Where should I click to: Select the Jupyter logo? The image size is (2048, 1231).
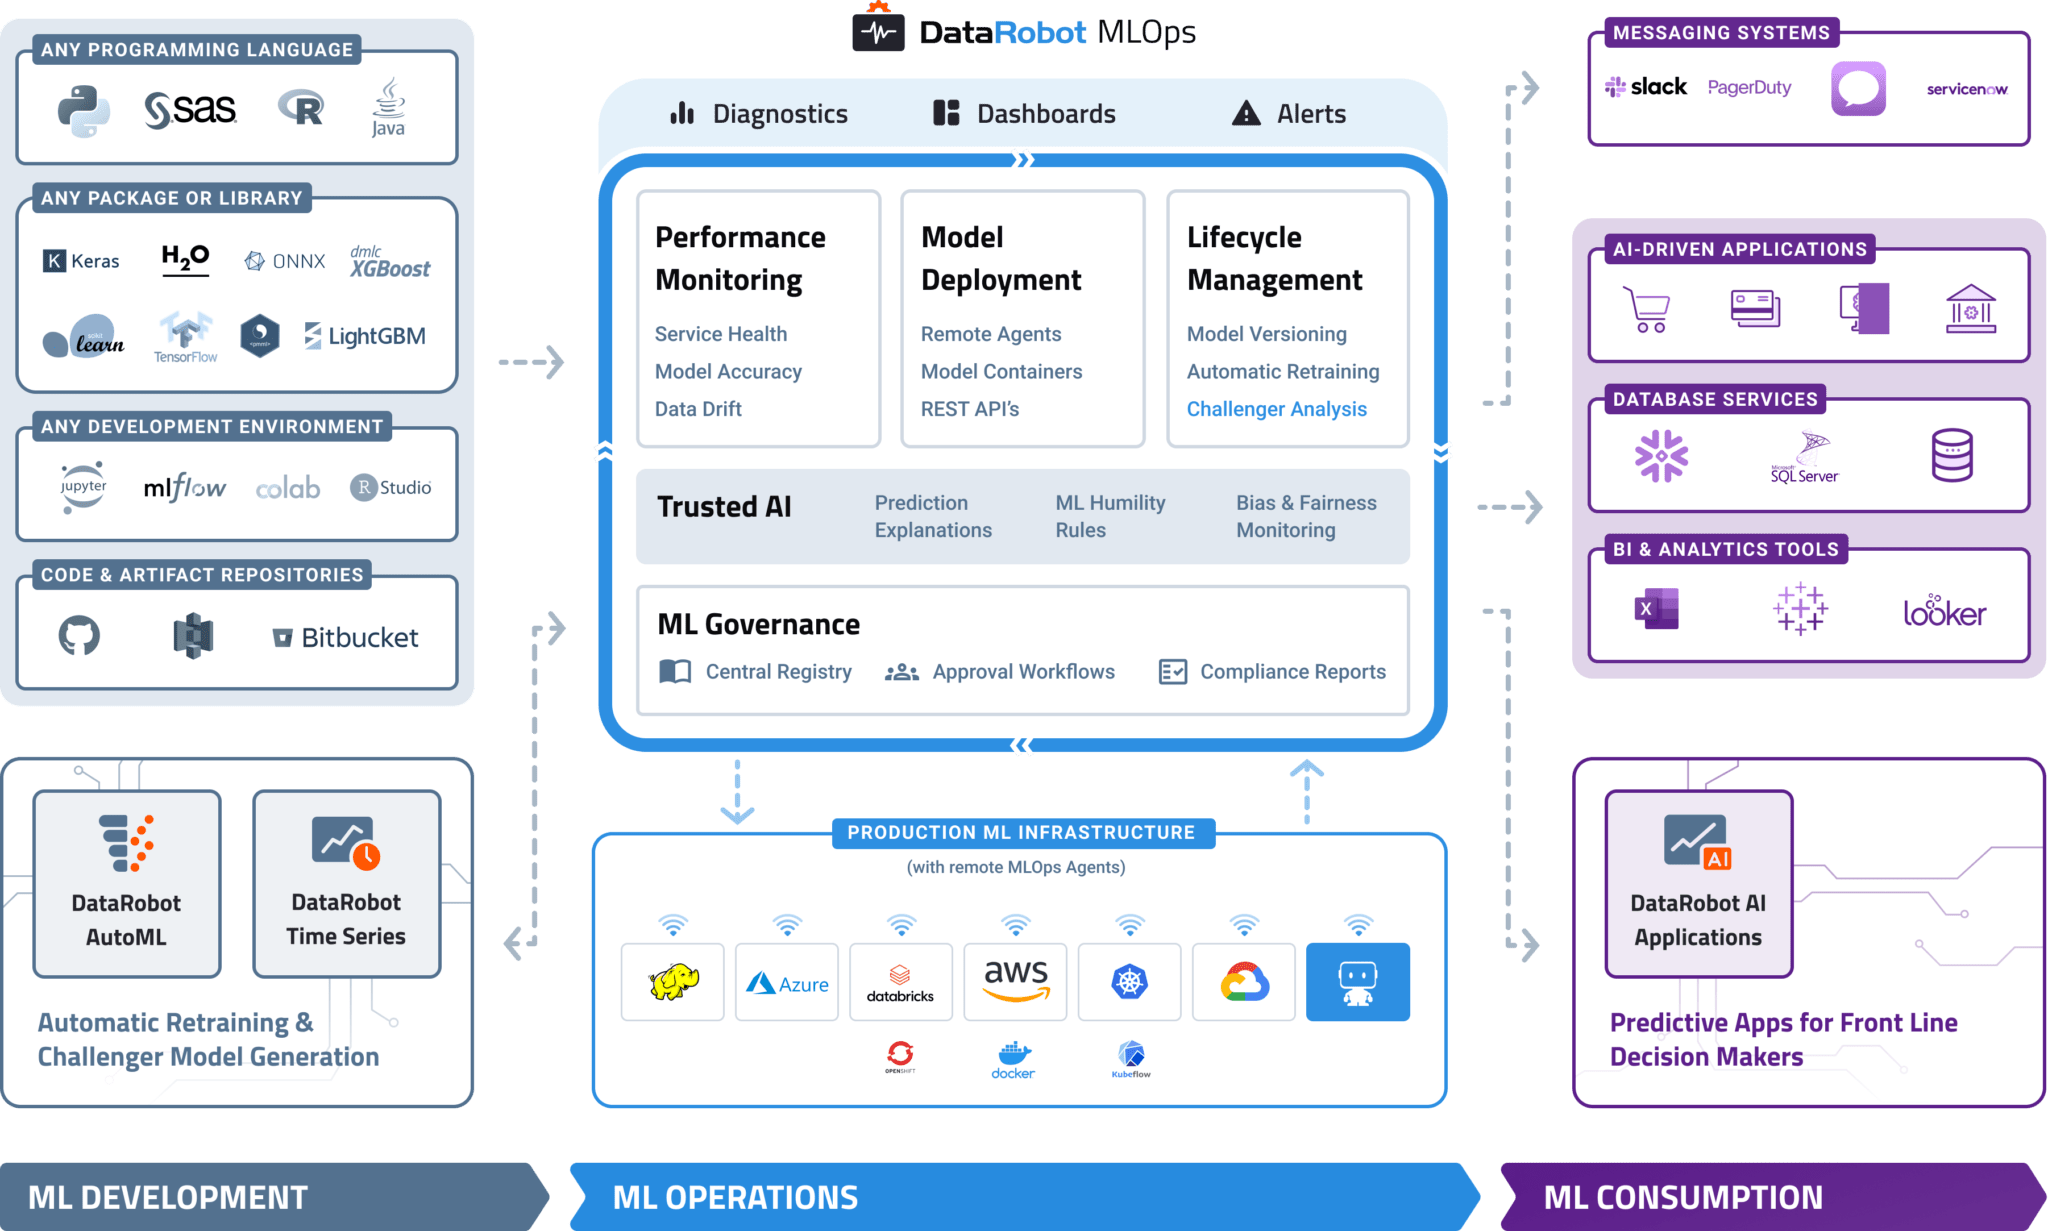83,487
